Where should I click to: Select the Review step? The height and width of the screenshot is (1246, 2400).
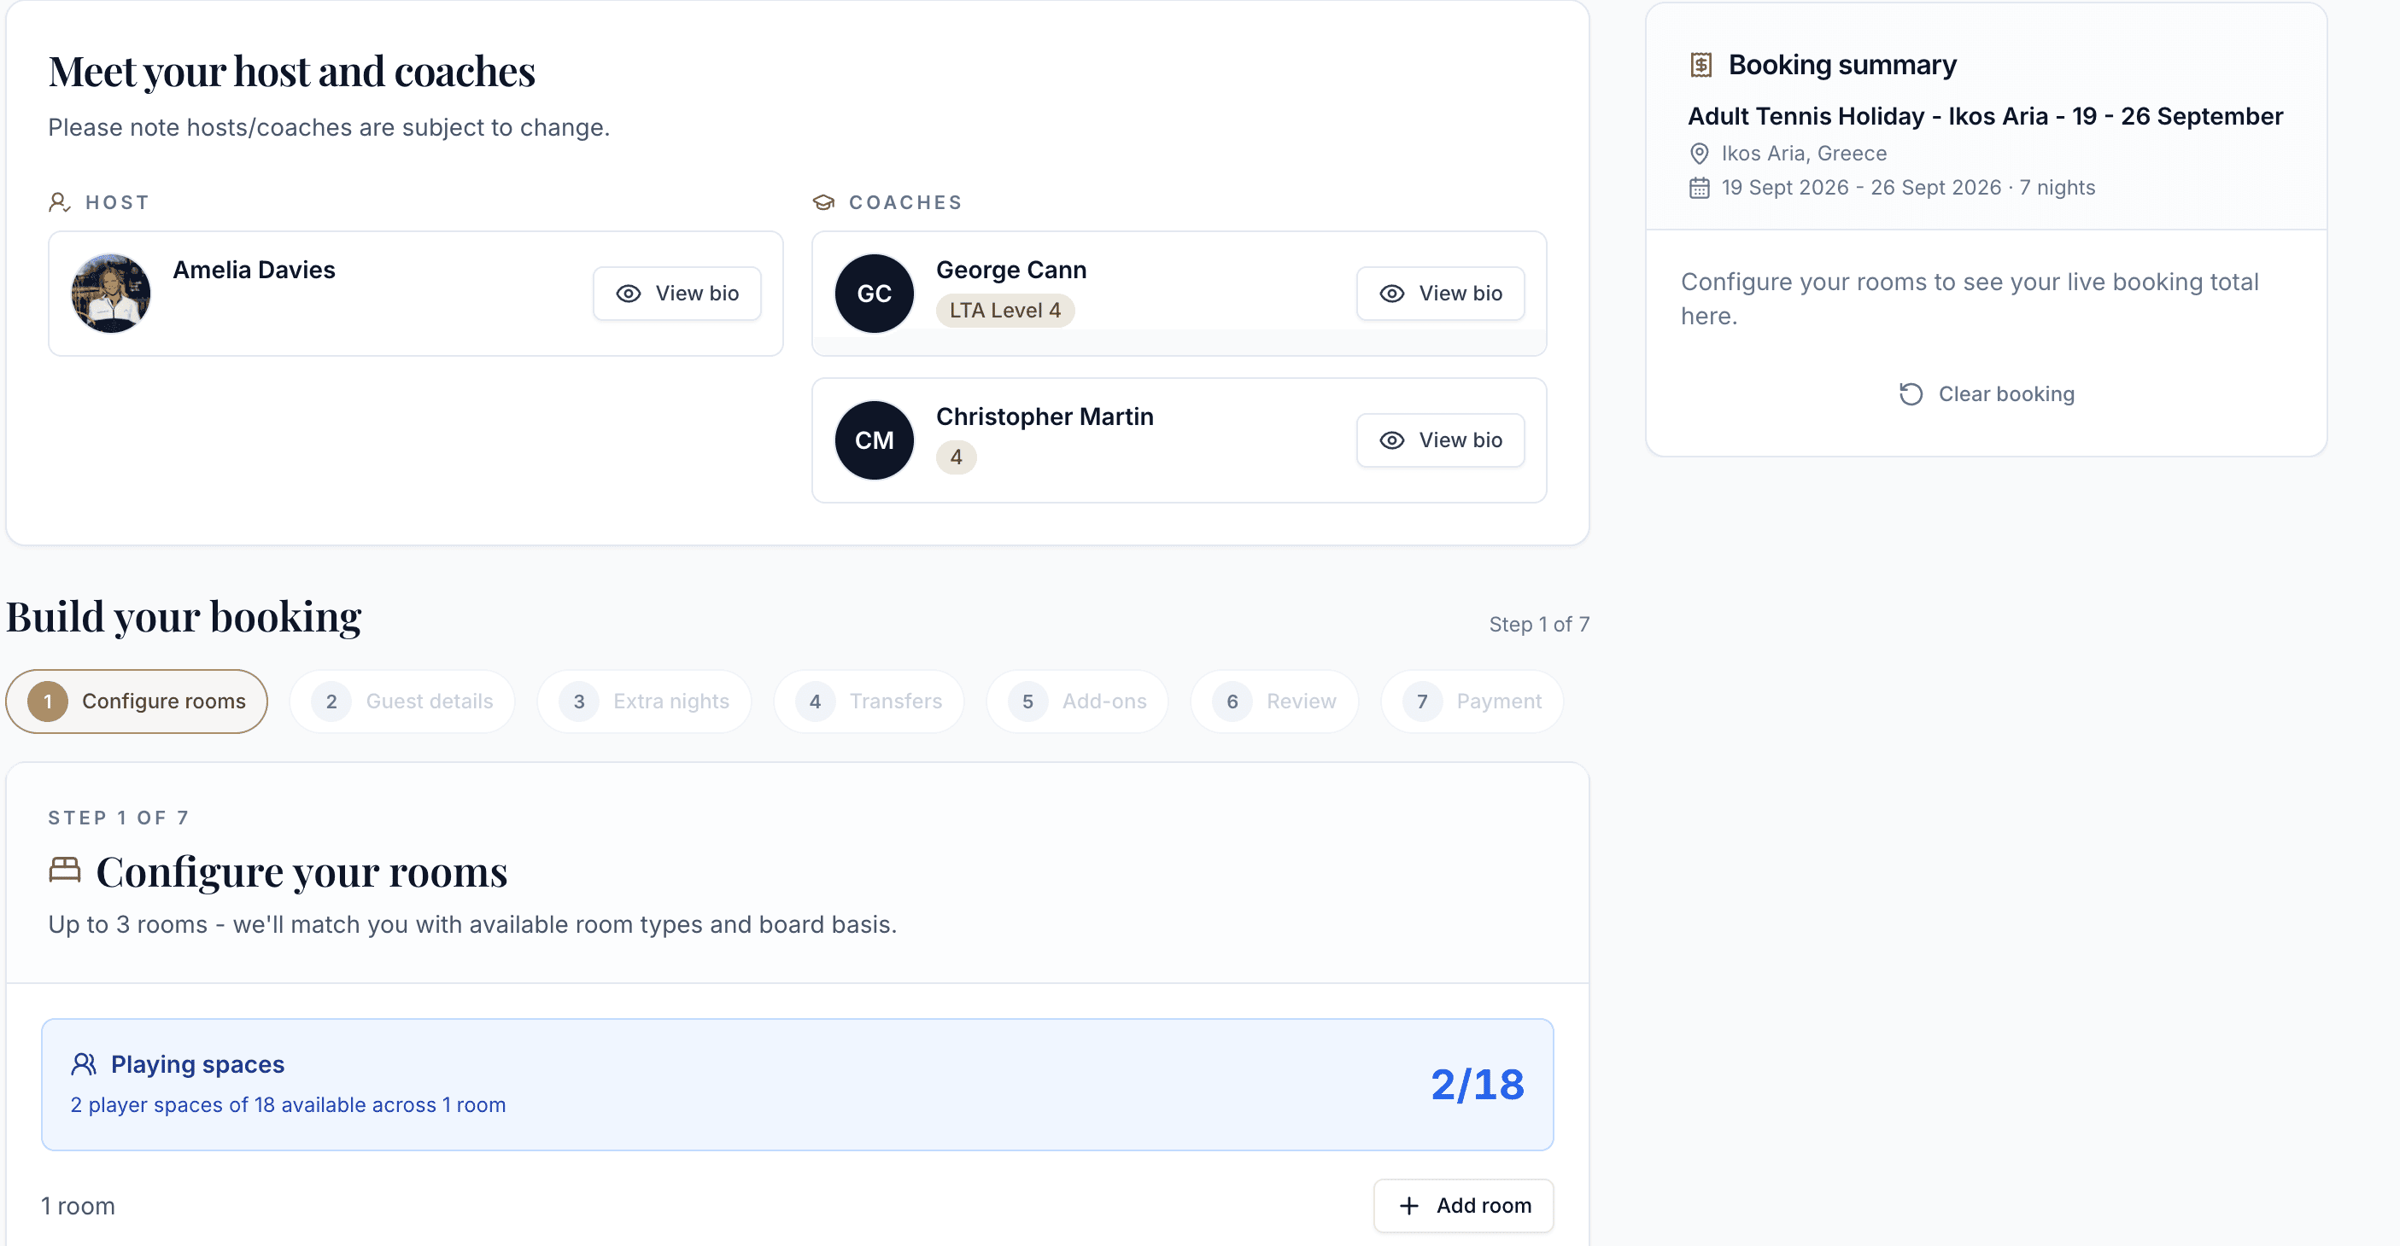tap(1275, 701)
